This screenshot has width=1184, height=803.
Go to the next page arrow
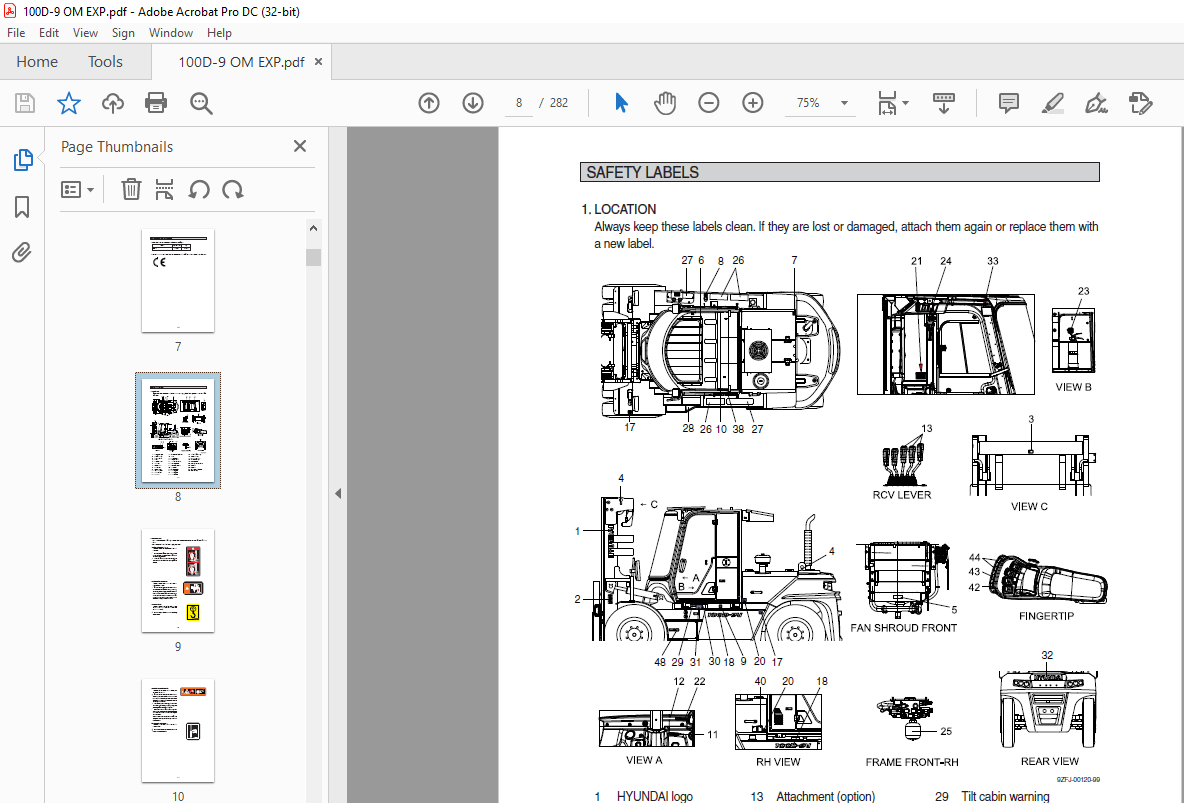473,103
